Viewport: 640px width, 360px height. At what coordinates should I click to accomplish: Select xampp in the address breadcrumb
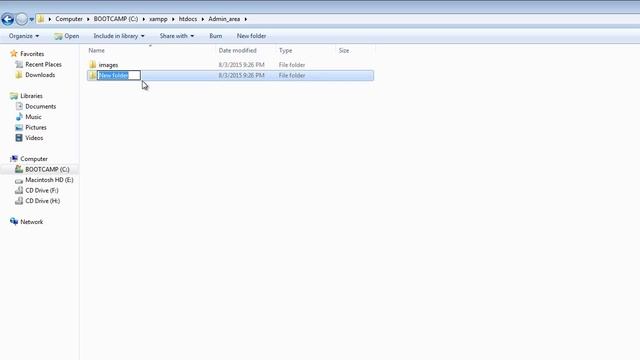[x=158, y=19]
